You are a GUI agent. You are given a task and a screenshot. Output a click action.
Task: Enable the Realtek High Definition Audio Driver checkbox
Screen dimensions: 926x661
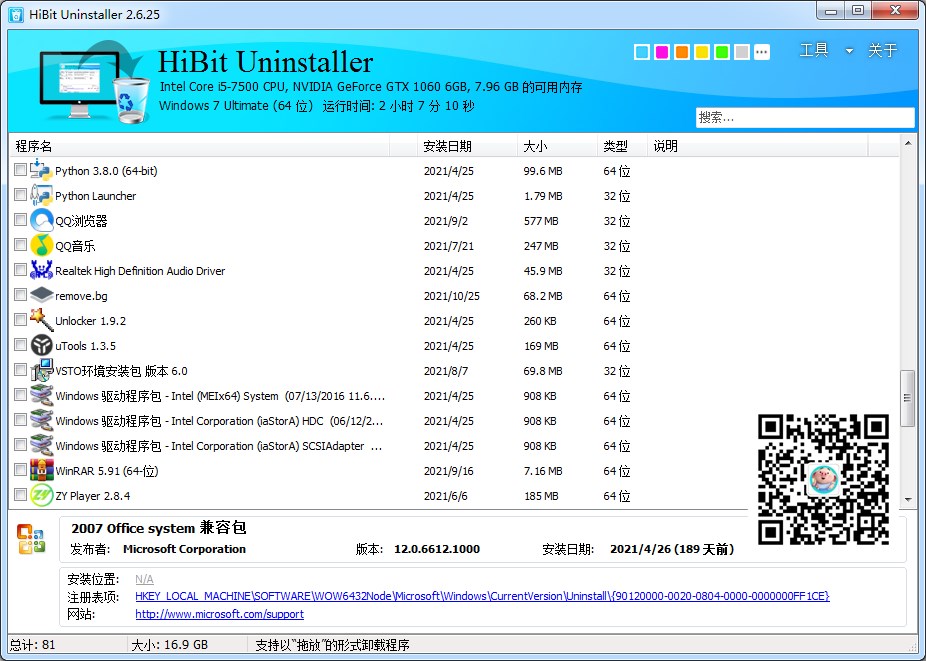click(x=20, y=270)
